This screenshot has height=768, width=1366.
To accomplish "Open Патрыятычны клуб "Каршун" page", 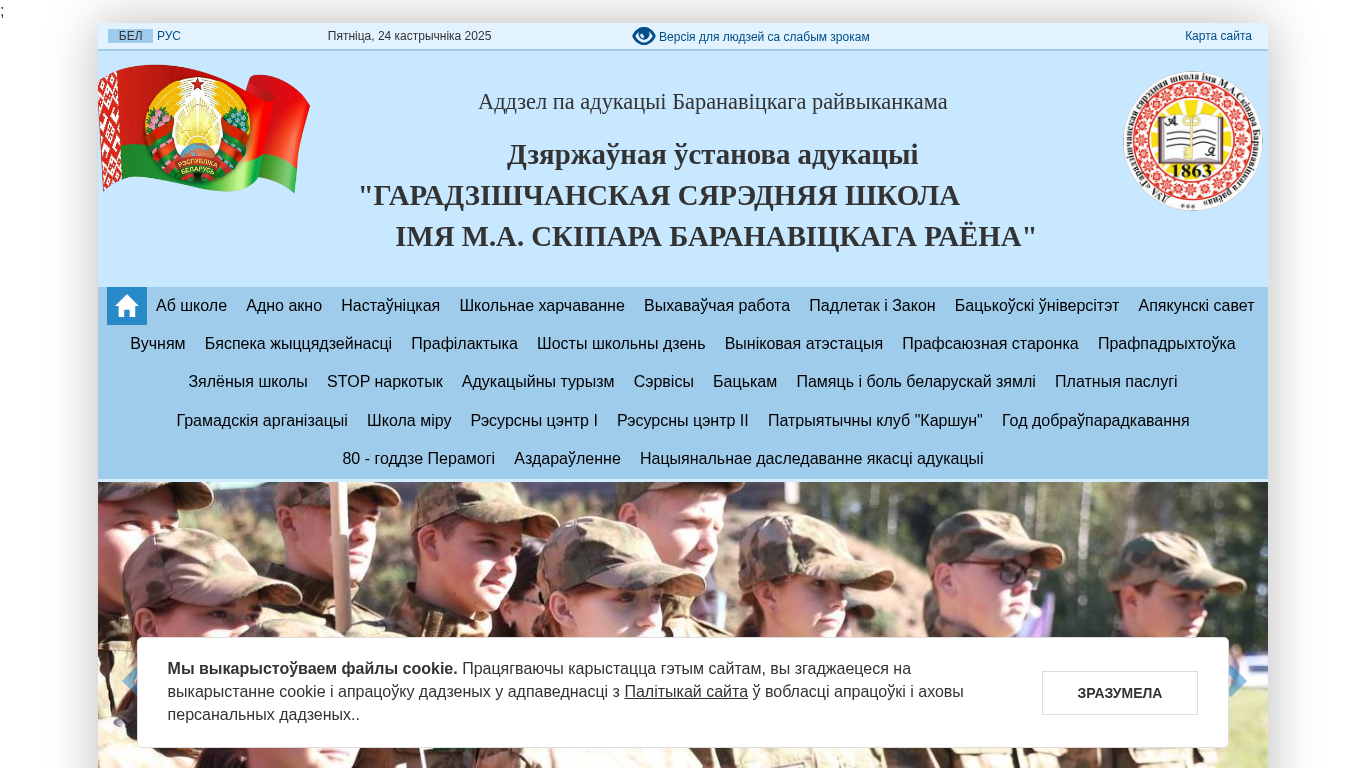I will click(x=875, y=421).
